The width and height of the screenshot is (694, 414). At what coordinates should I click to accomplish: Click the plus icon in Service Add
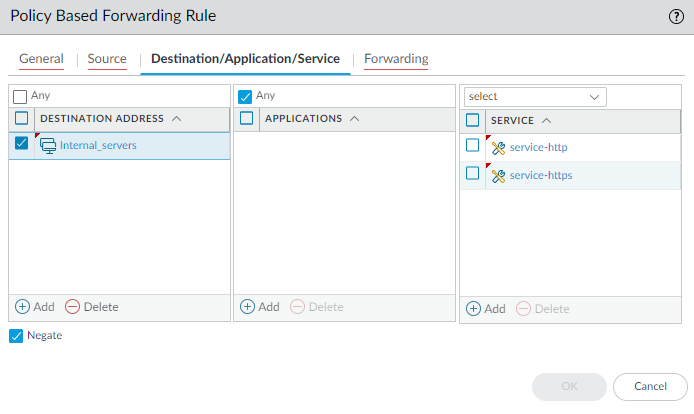[473, 309]
